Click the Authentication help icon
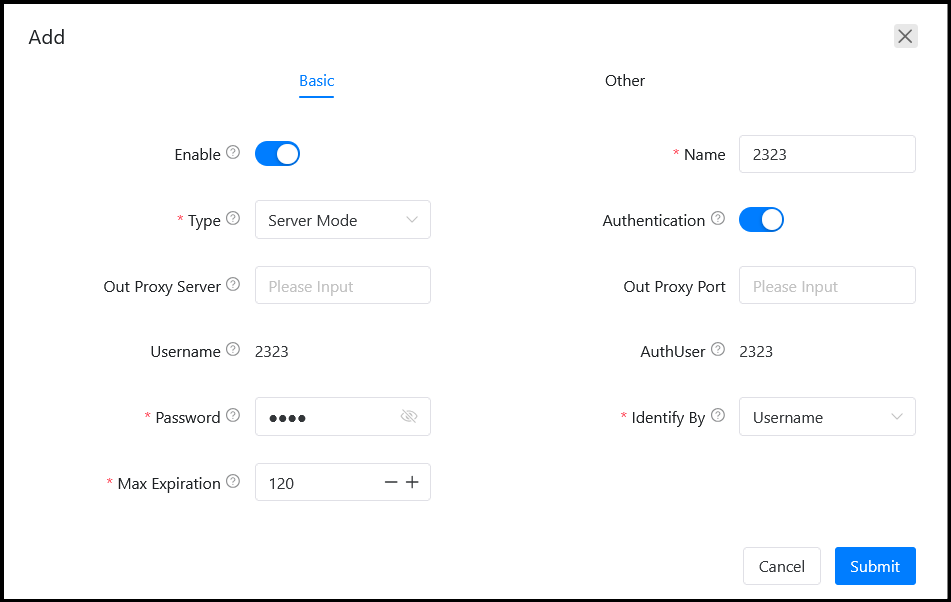The width and height of the screenshot is (951, 602). [x=717, y=218]
